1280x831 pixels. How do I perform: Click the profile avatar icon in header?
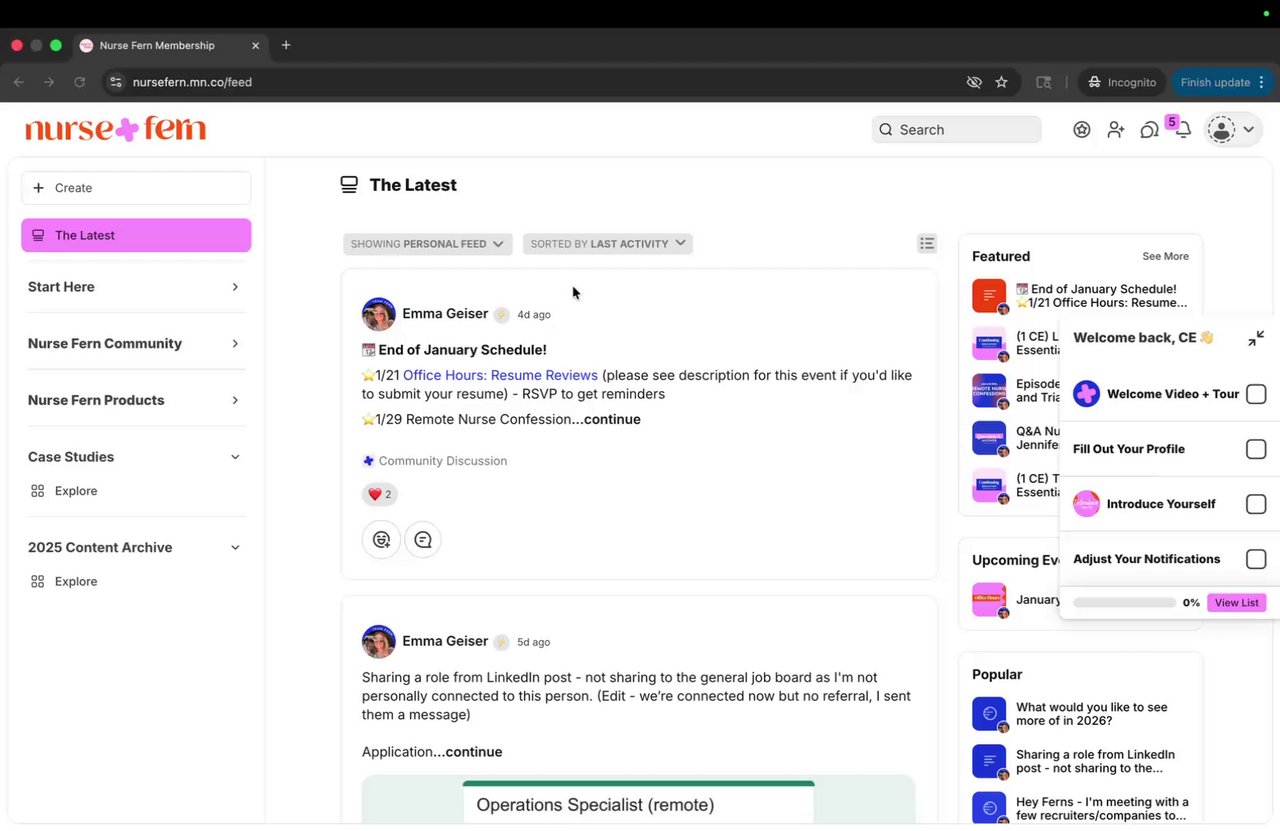tap(1221, 129)
